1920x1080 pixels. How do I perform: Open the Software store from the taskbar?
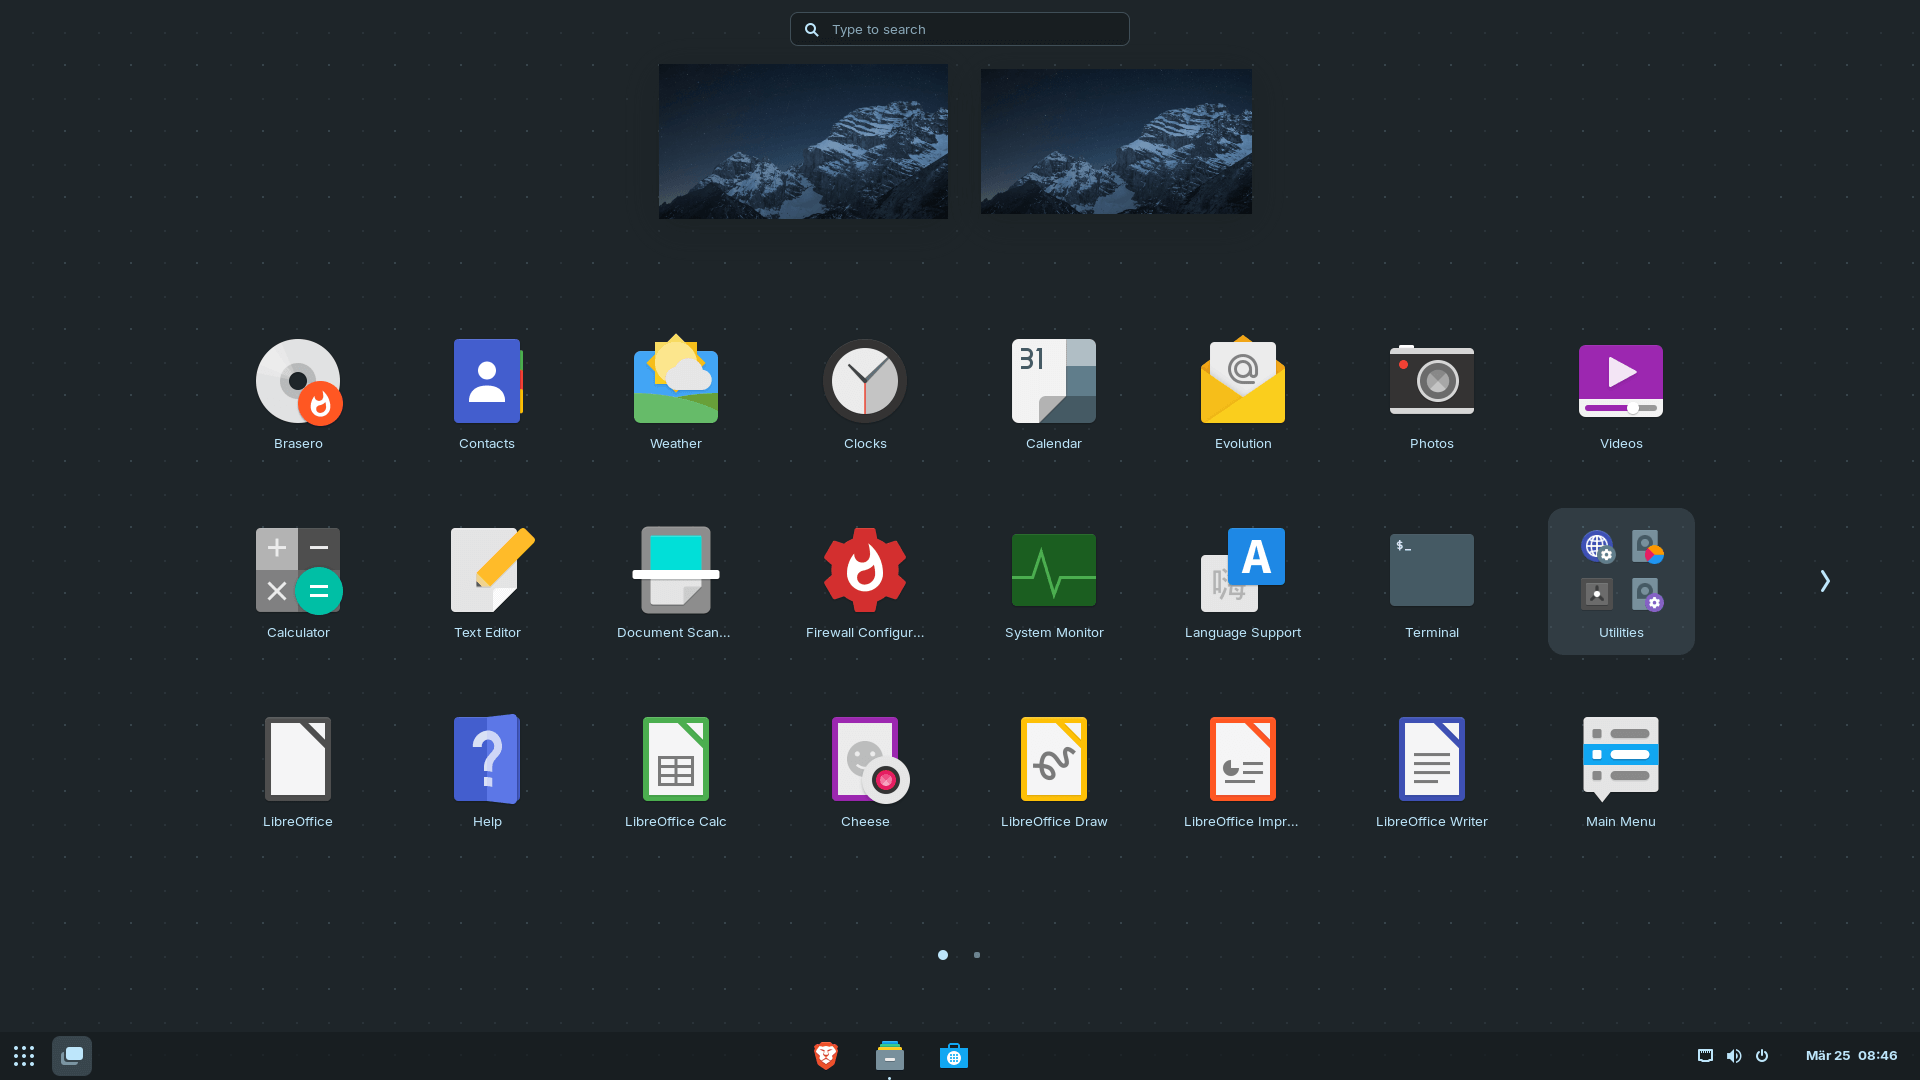point(954,1055)
